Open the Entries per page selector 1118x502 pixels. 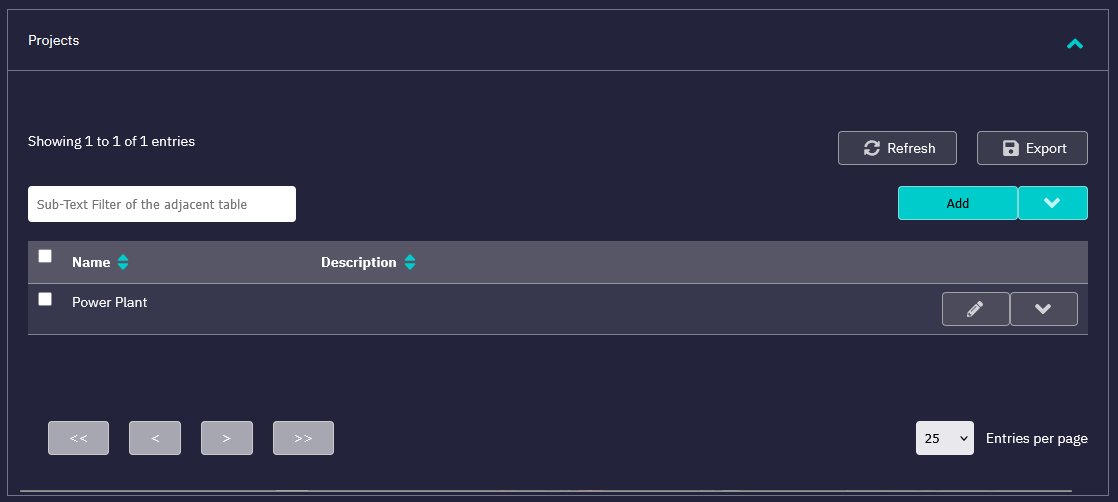click(944, 438)
